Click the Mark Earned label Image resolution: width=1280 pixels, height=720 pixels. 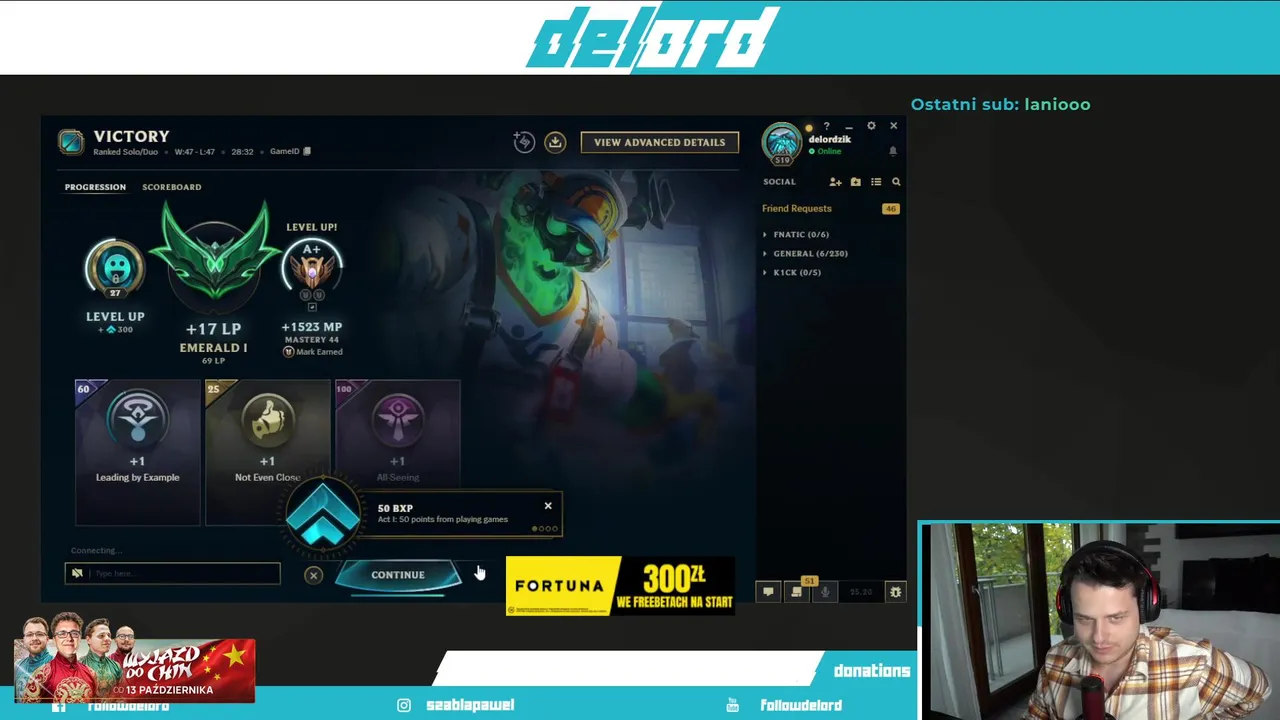[312, 352]
